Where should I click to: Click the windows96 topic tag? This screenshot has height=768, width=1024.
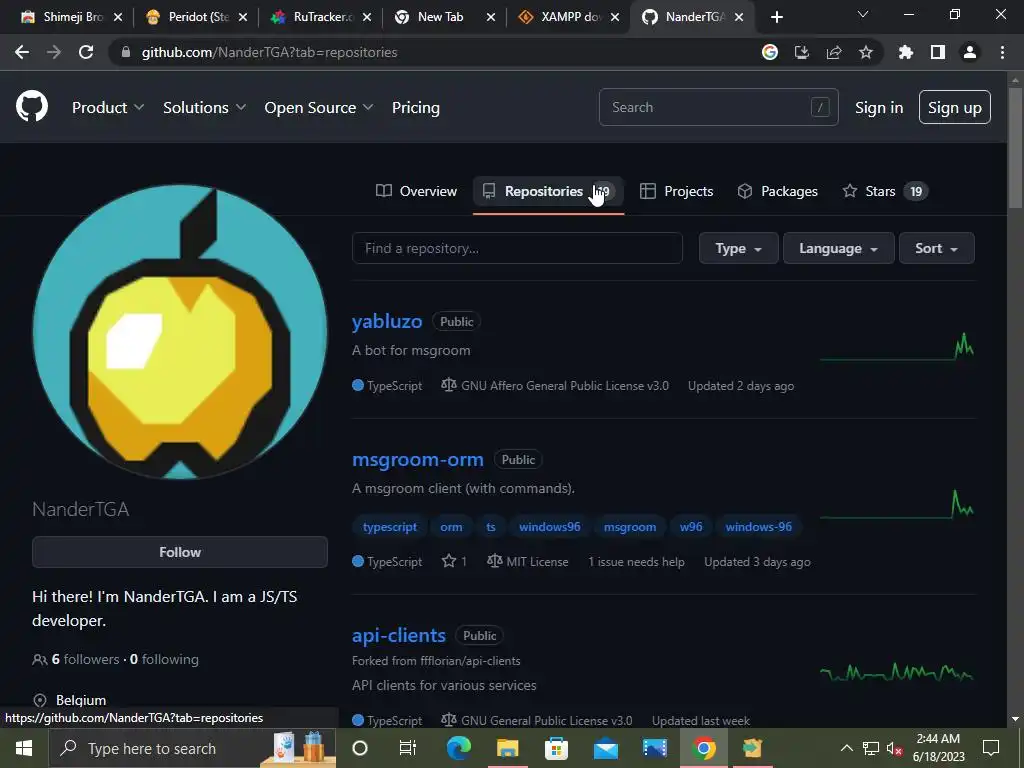tap(549, 526)
